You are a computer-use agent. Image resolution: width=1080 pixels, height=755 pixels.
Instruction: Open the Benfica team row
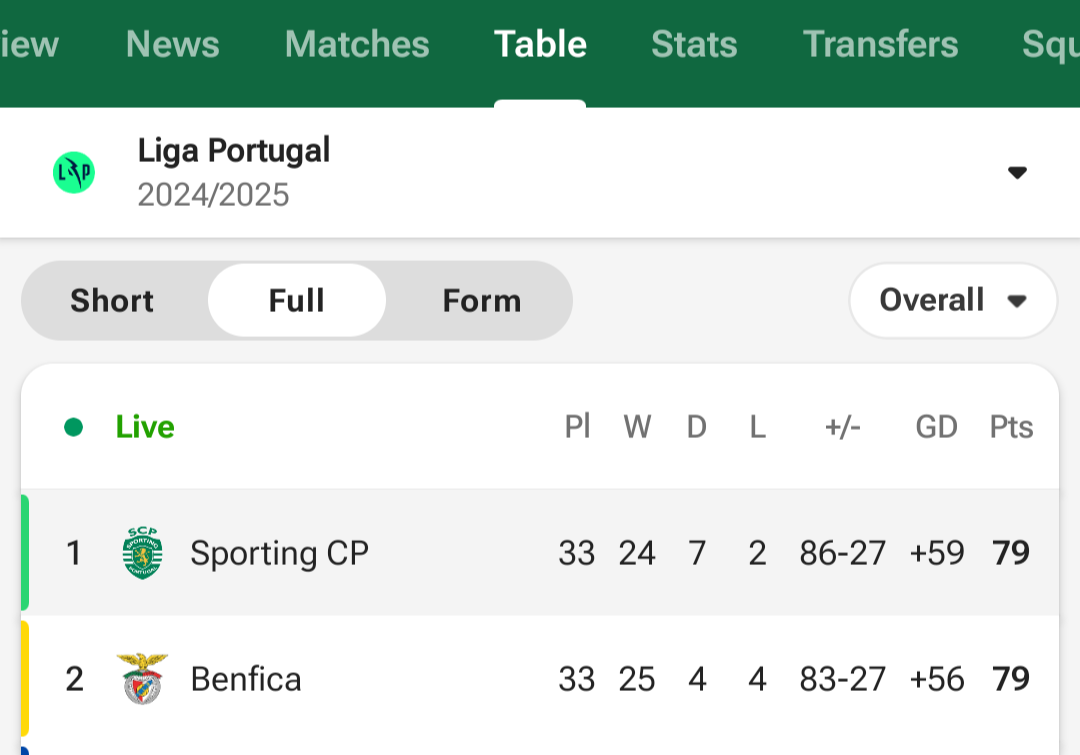[540, 679]
